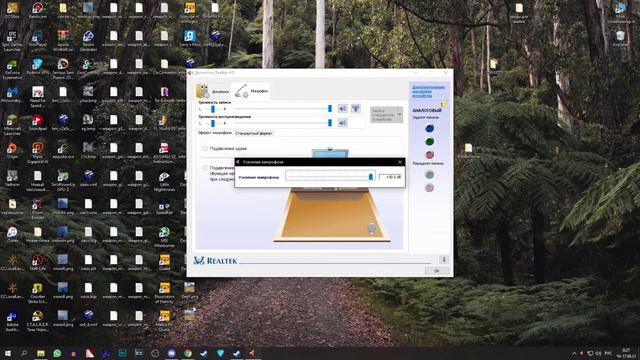
Task: Open the S.T.A.L.K.E.R. desktop shortcut
Action: [38, 321]
